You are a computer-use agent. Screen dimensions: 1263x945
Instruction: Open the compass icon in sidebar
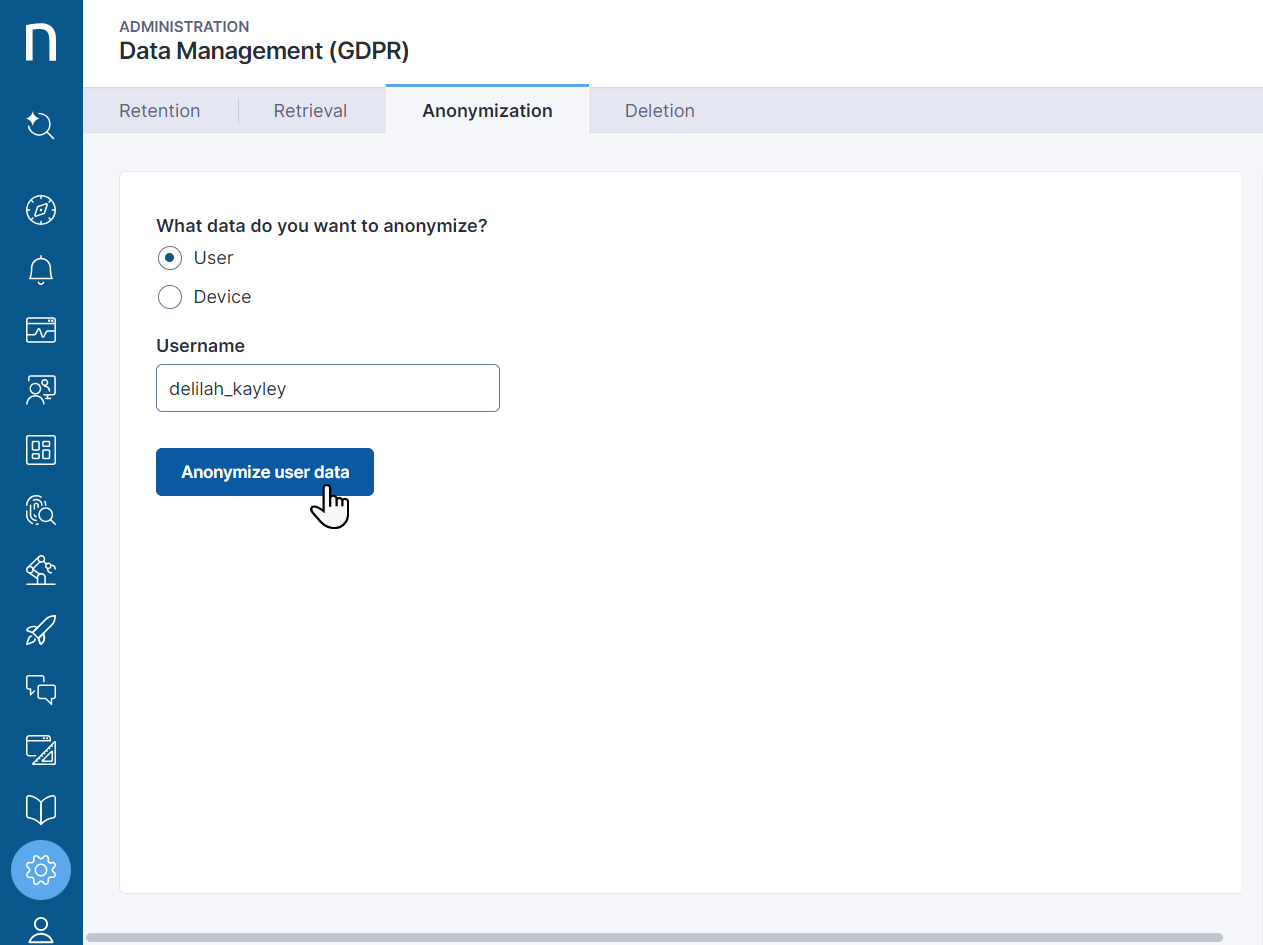tap(41, 210)
